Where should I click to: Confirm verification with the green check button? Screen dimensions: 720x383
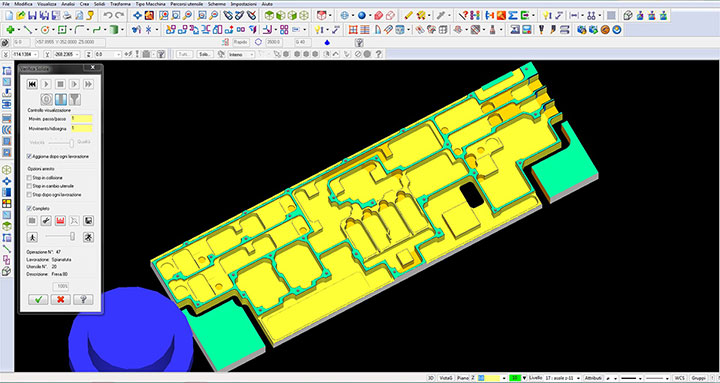38,299
